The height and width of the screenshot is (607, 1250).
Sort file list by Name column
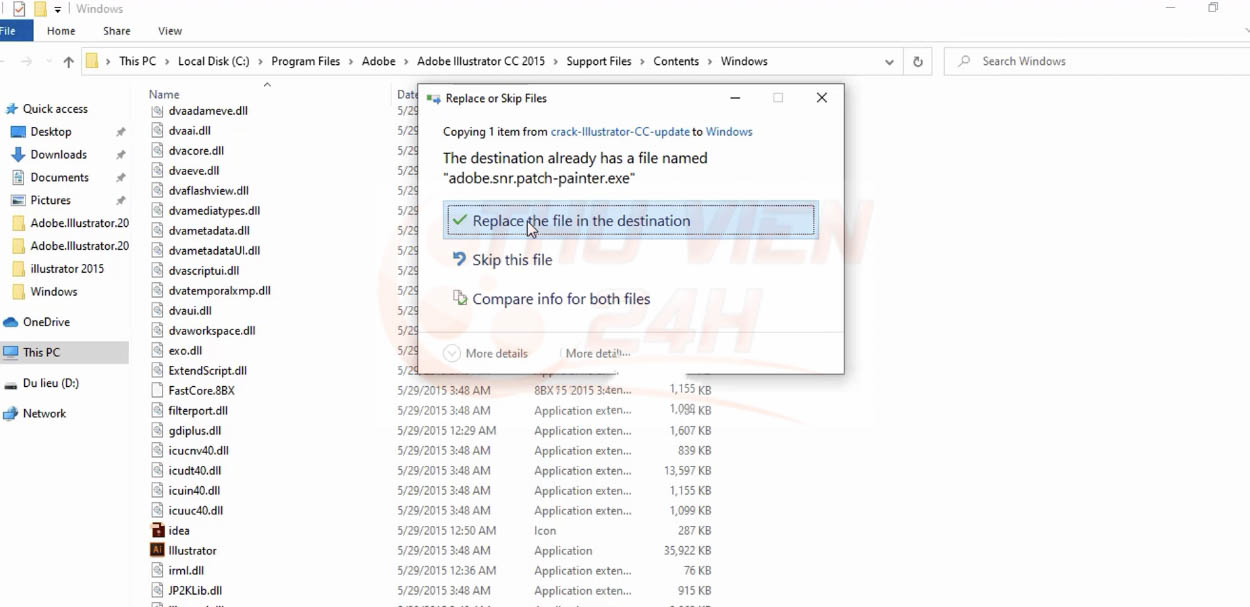(x=164, y=95)
